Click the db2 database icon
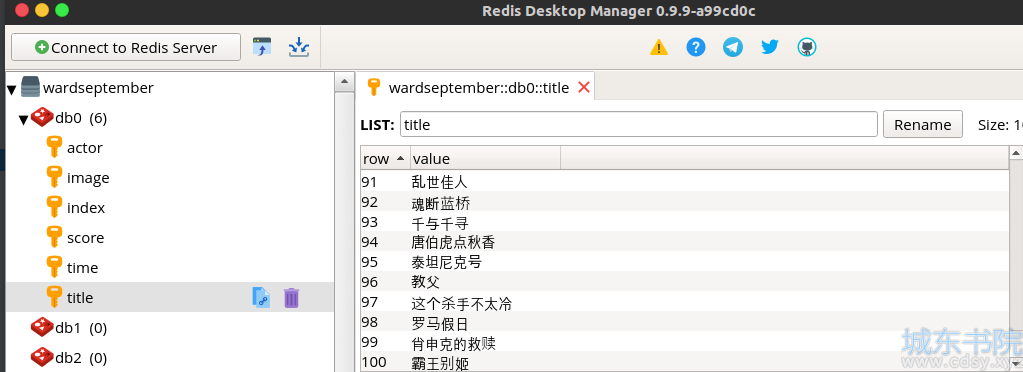Image resolution: width=1023 pixels, height=372 pixels. tap(42, 357)
